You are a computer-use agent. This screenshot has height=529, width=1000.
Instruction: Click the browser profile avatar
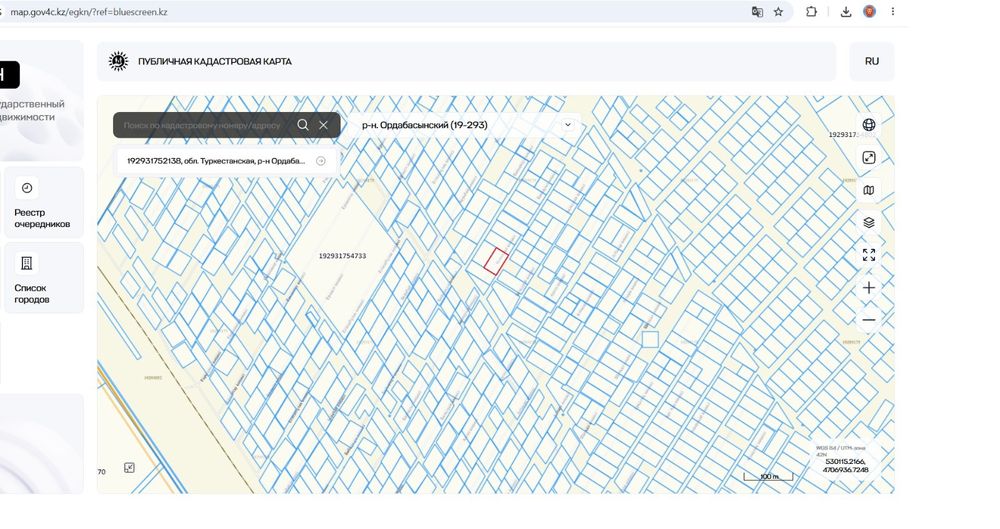point(869,11)
